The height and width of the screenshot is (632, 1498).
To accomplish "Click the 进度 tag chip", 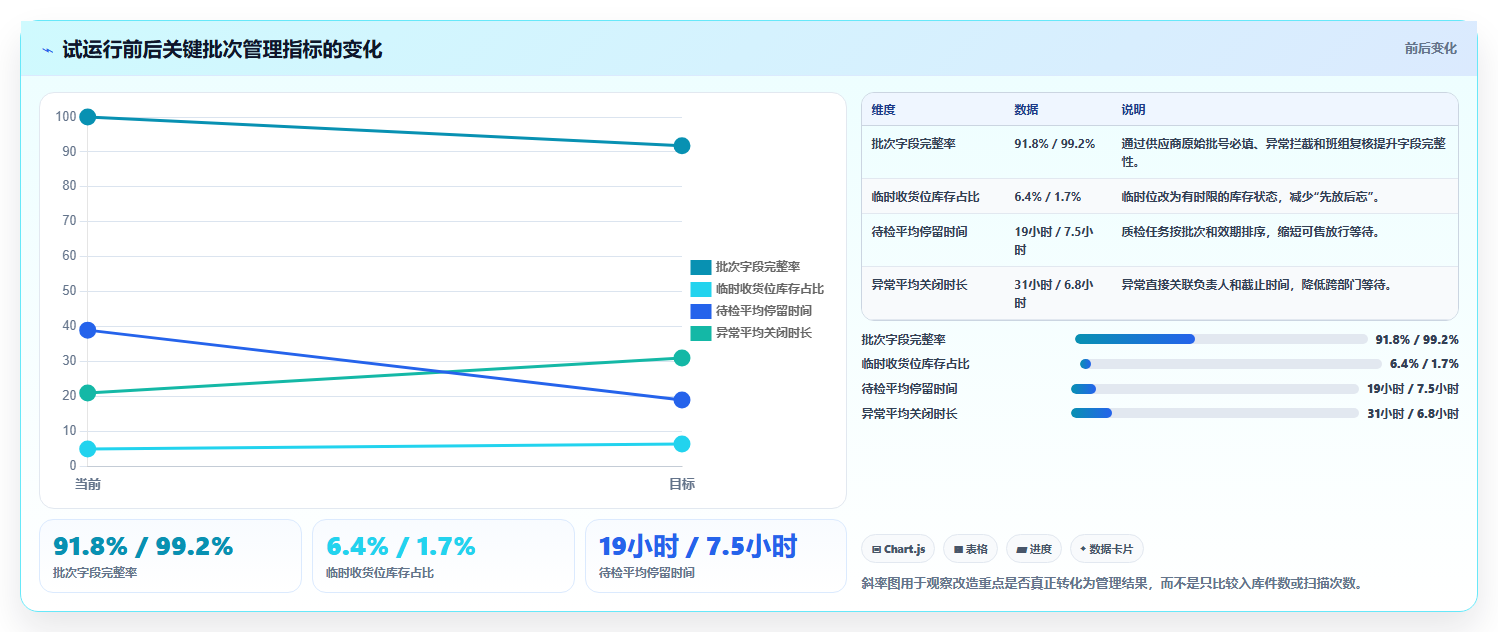I will tap(1034, 549).
